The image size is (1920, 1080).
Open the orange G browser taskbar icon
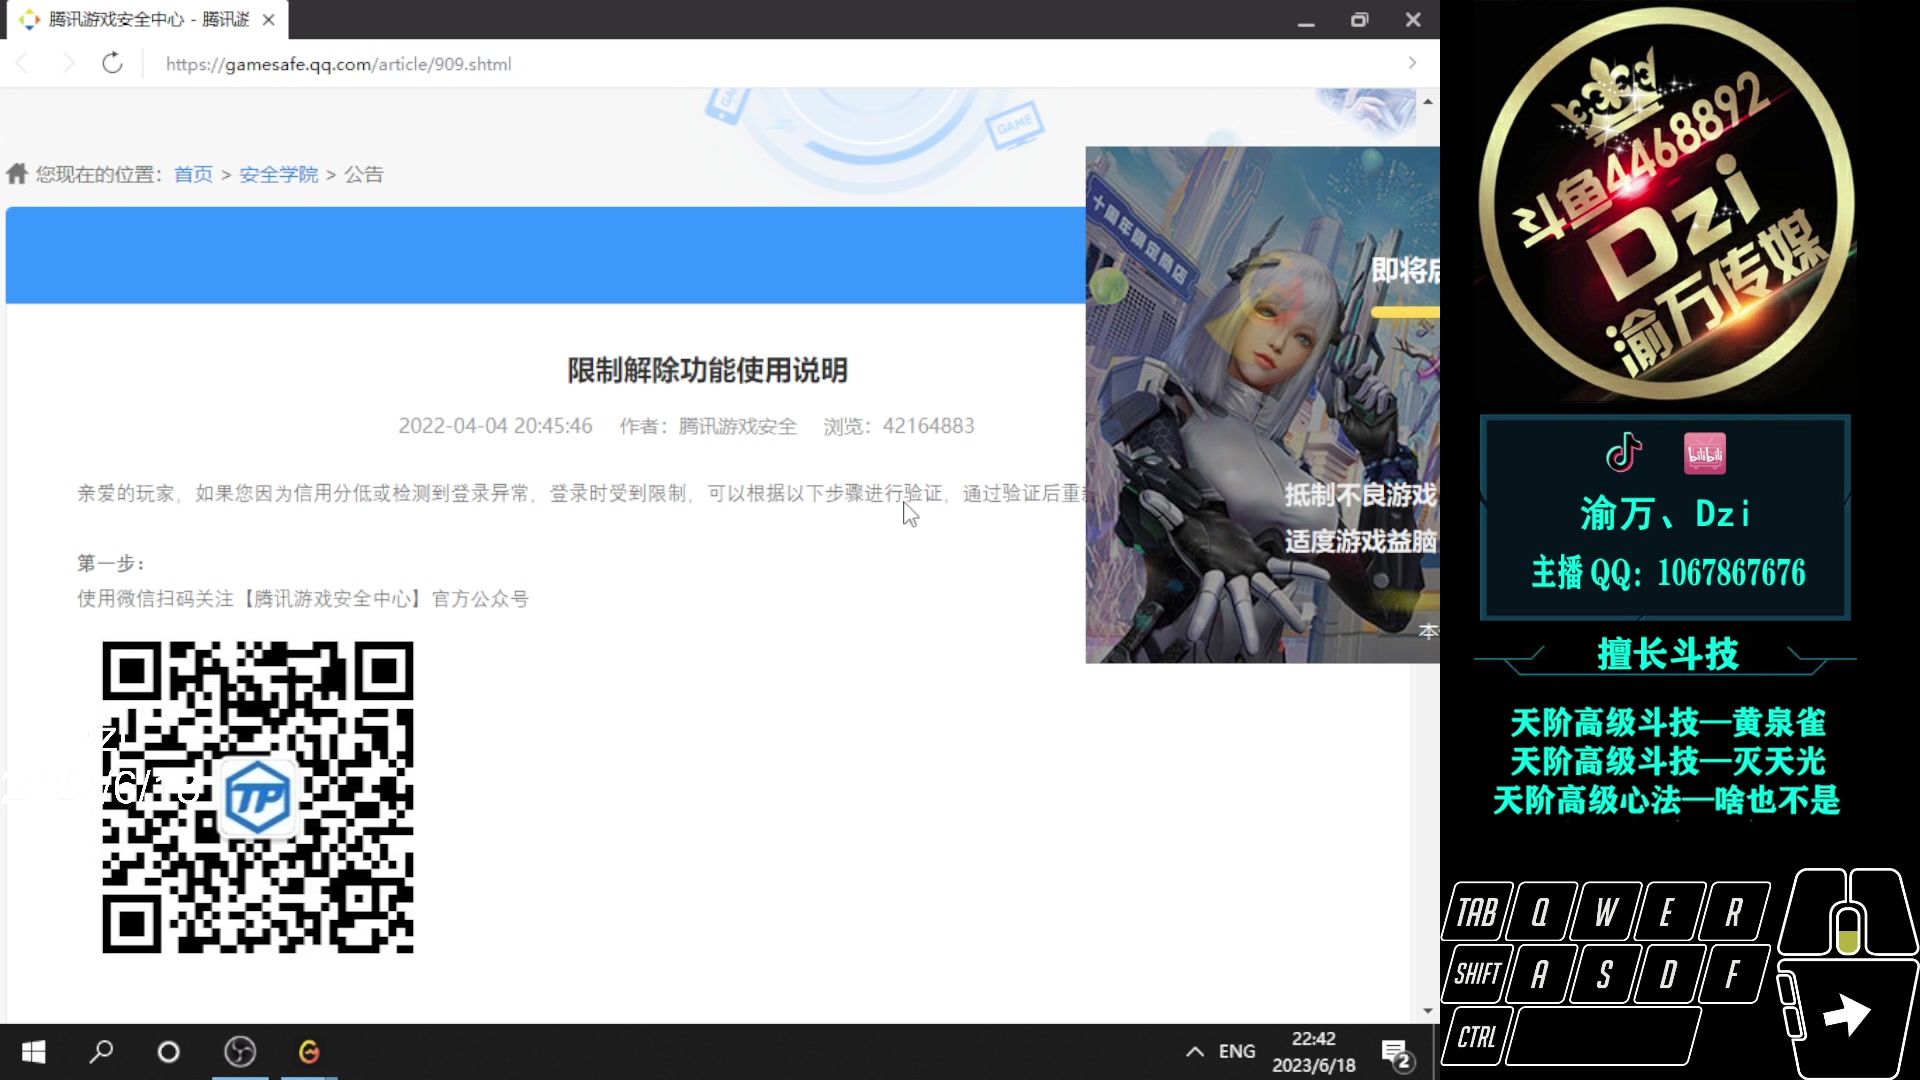(x=309, y=1052)
